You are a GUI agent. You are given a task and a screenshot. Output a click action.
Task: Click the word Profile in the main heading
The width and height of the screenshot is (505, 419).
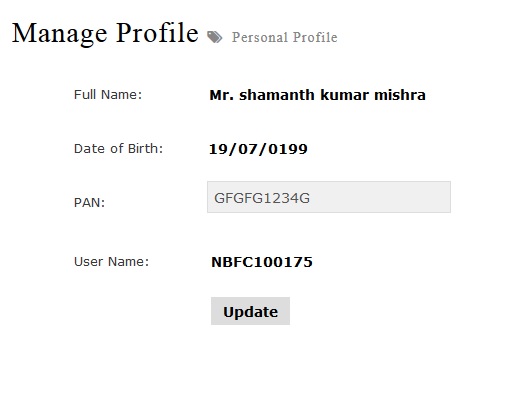pos(157,33)
